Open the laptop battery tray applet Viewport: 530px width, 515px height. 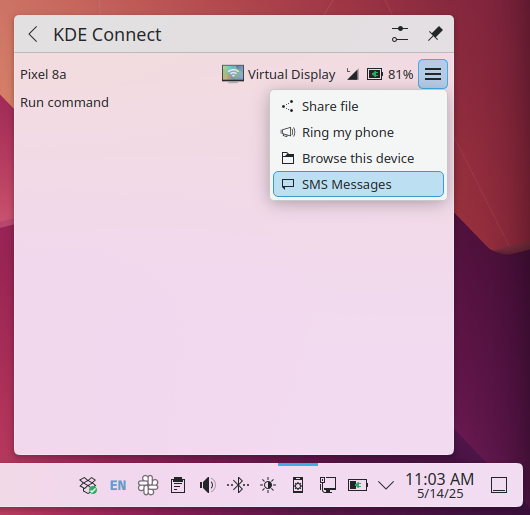358,485
